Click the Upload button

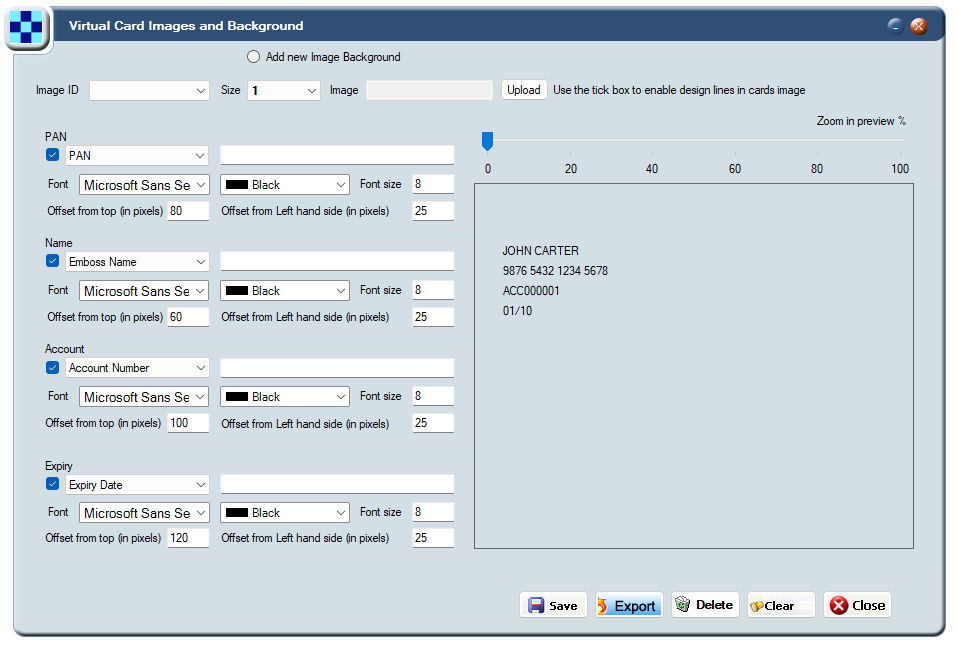click(x=524, y=90)
